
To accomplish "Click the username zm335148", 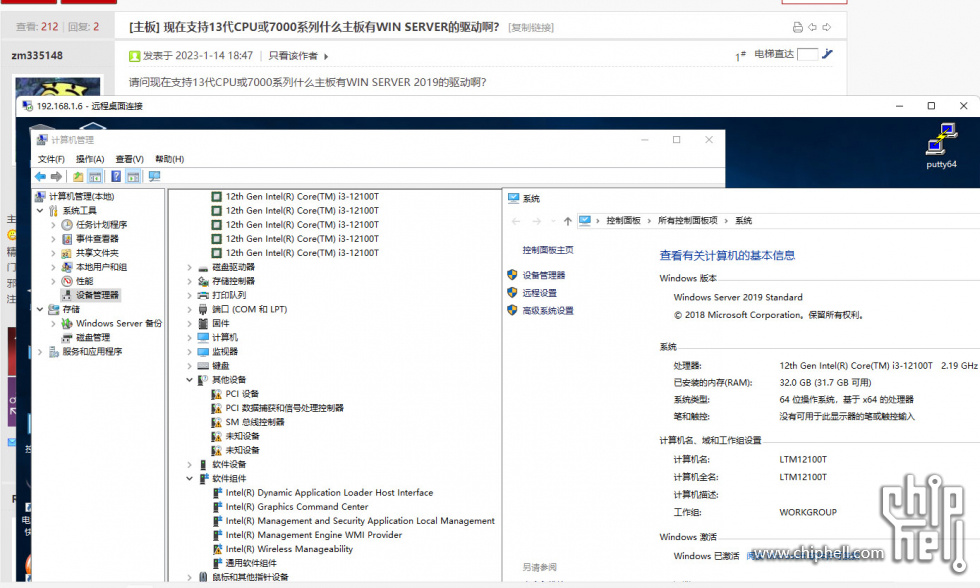I will coord(37,56).
